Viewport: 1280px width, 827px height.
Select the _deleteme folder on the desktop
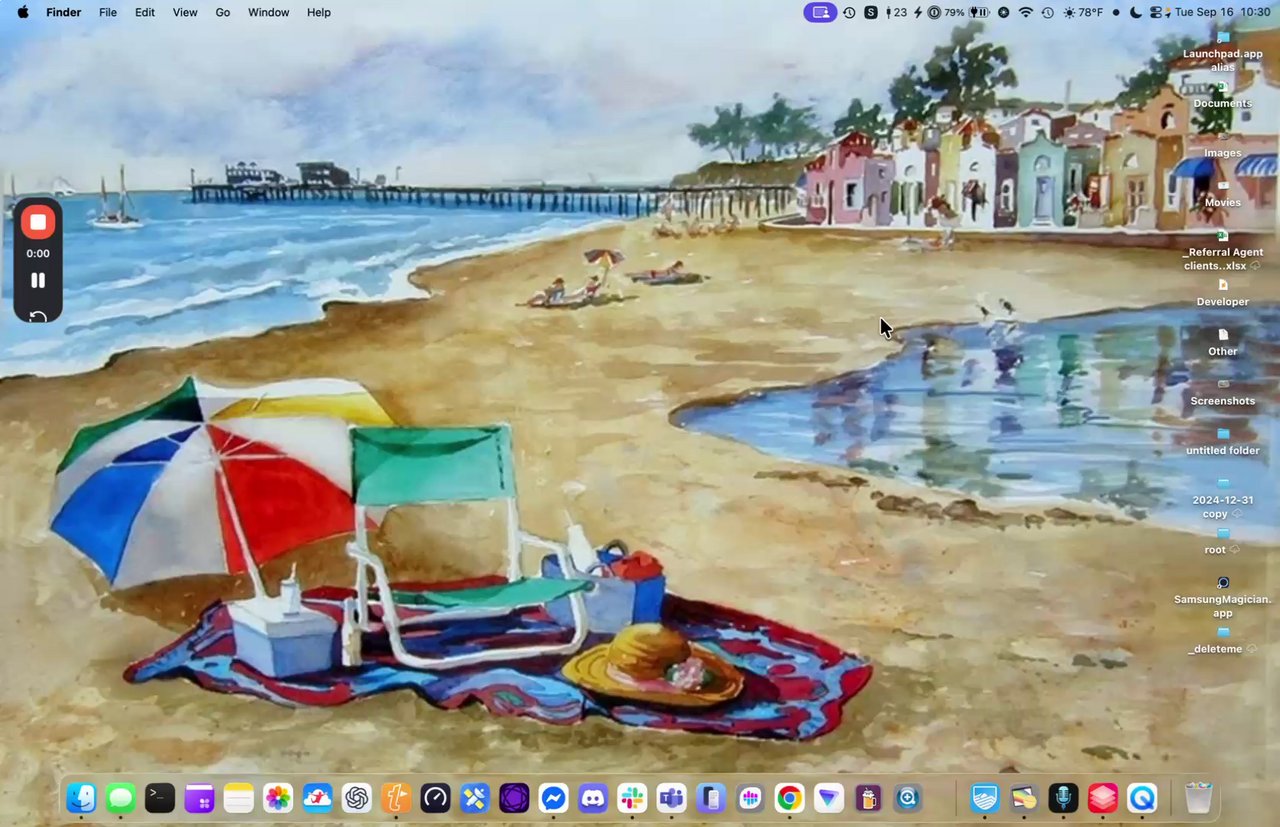click(1223, 641)
